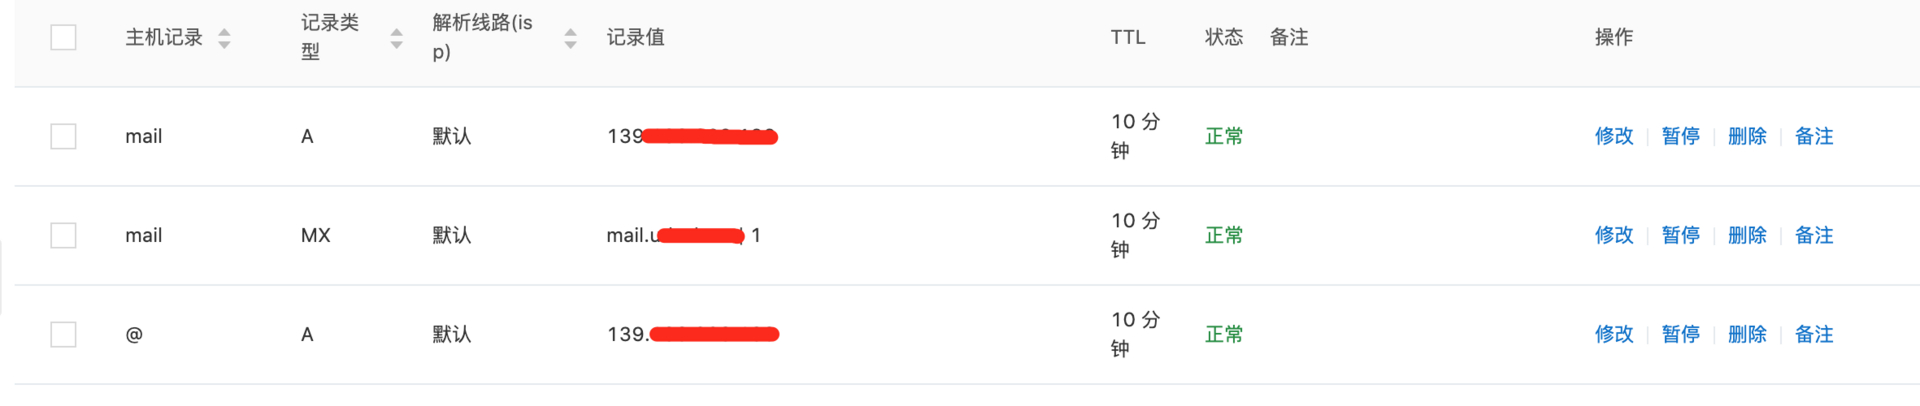
Task: Click 修改 for the mail A record
Action: coord(1614,136)
